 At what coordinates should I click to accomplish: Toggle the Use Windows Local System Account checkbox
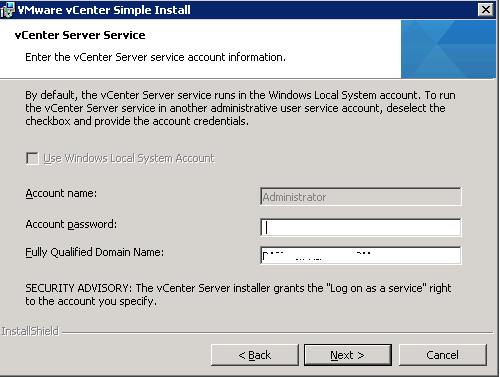pos(32,158)
